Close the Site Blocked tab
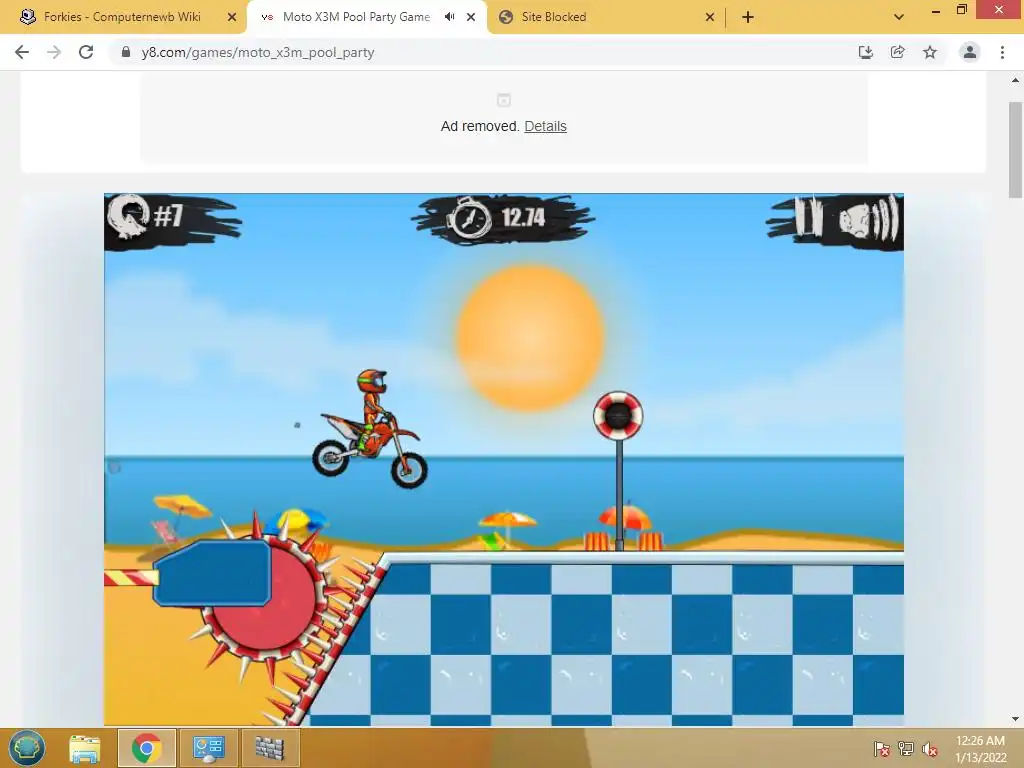 click(710, 17)
